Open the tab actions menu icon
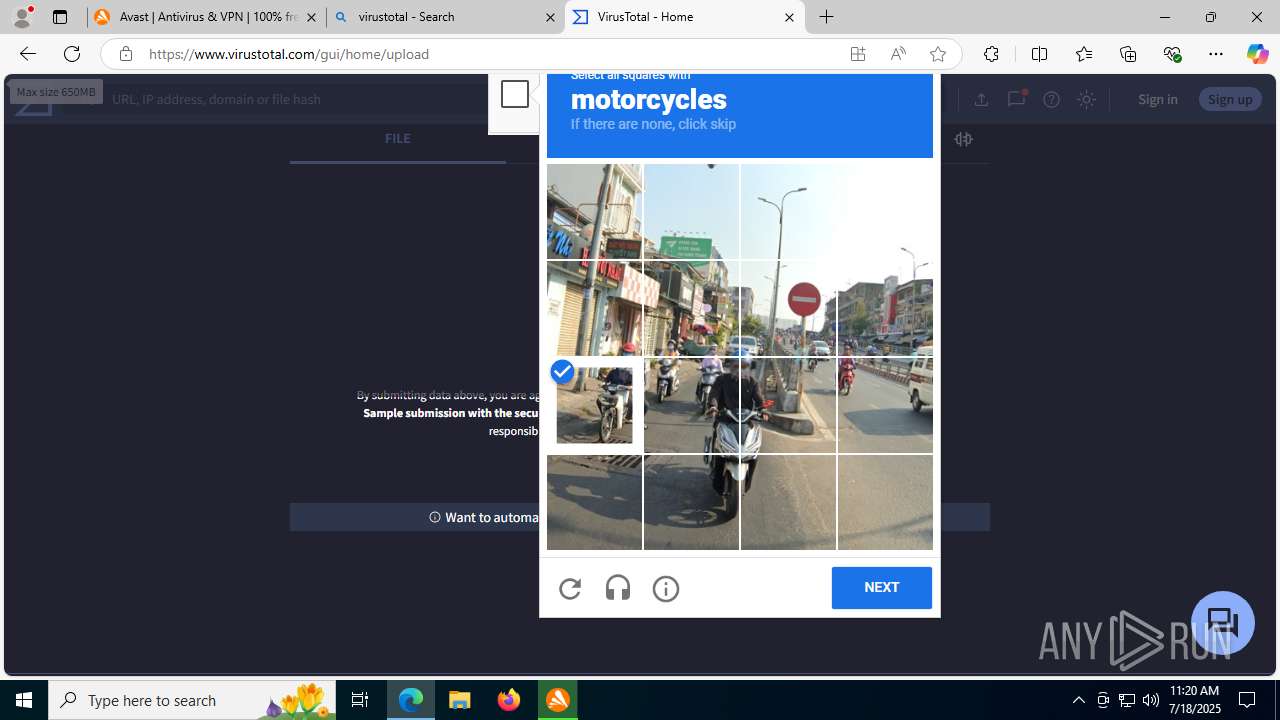 tap(60, 17)
